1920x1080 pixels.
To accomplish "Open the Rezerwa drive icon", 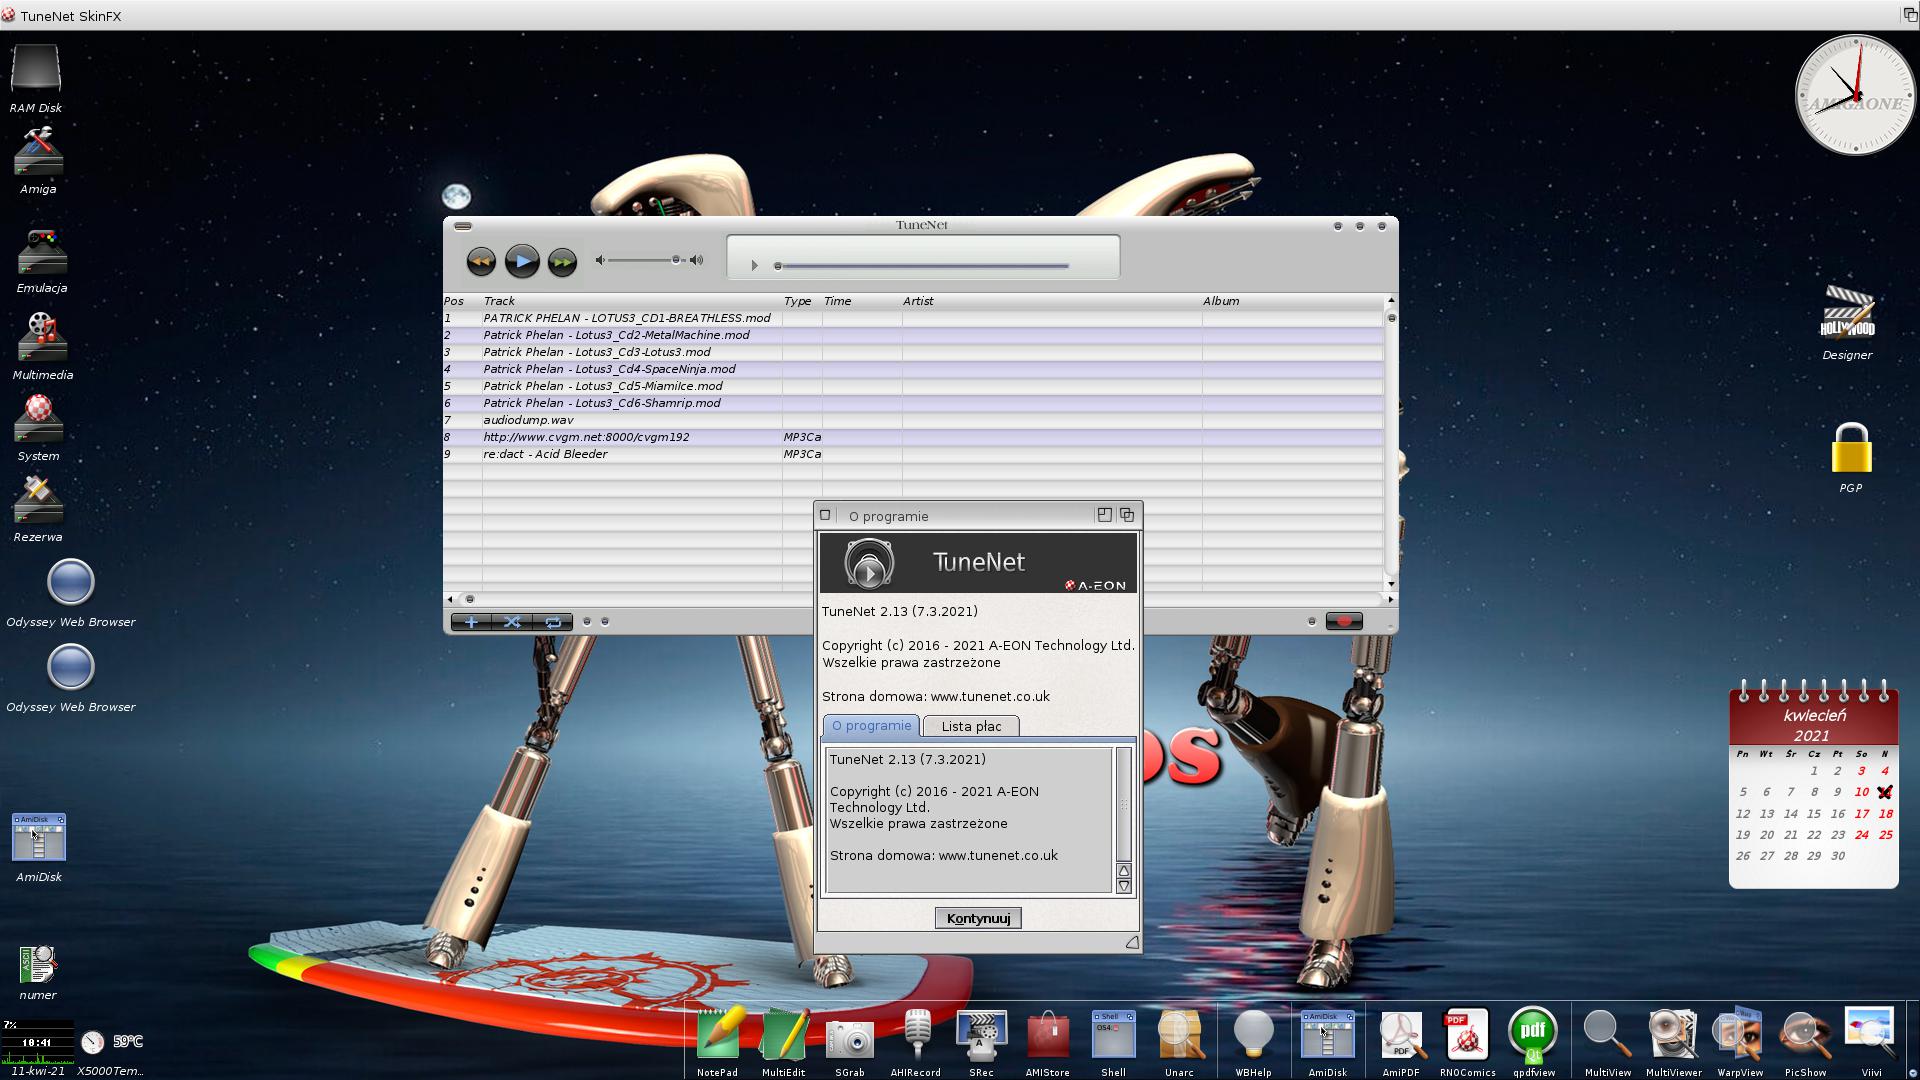I will pyautogui.click(x=38, y=508).
